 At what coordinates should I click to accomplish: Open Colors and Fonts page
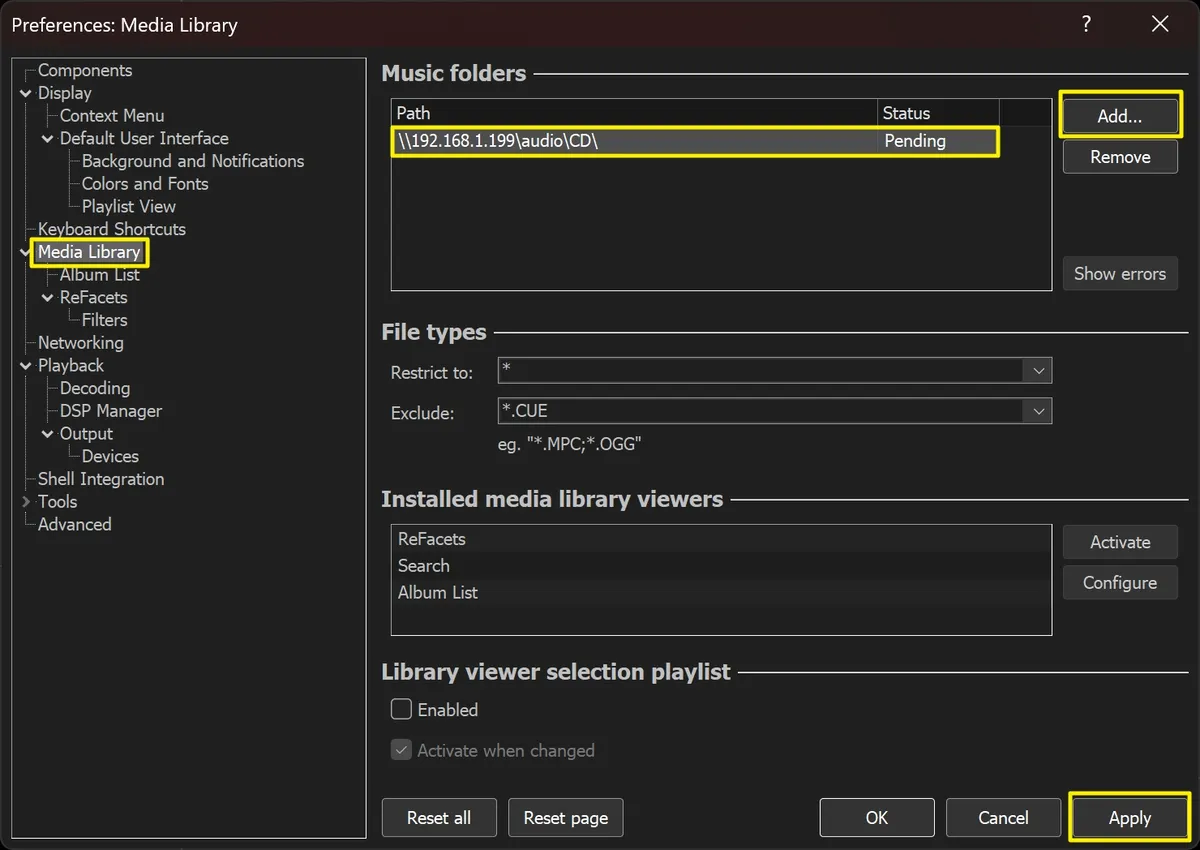145,184
